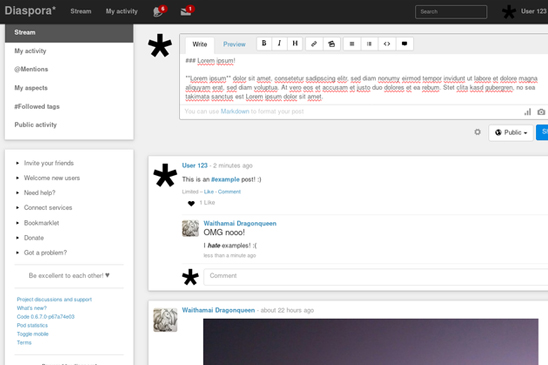
Task: Switch to the Preview tab
Action: pyautogui.click(x=234, y=44)
